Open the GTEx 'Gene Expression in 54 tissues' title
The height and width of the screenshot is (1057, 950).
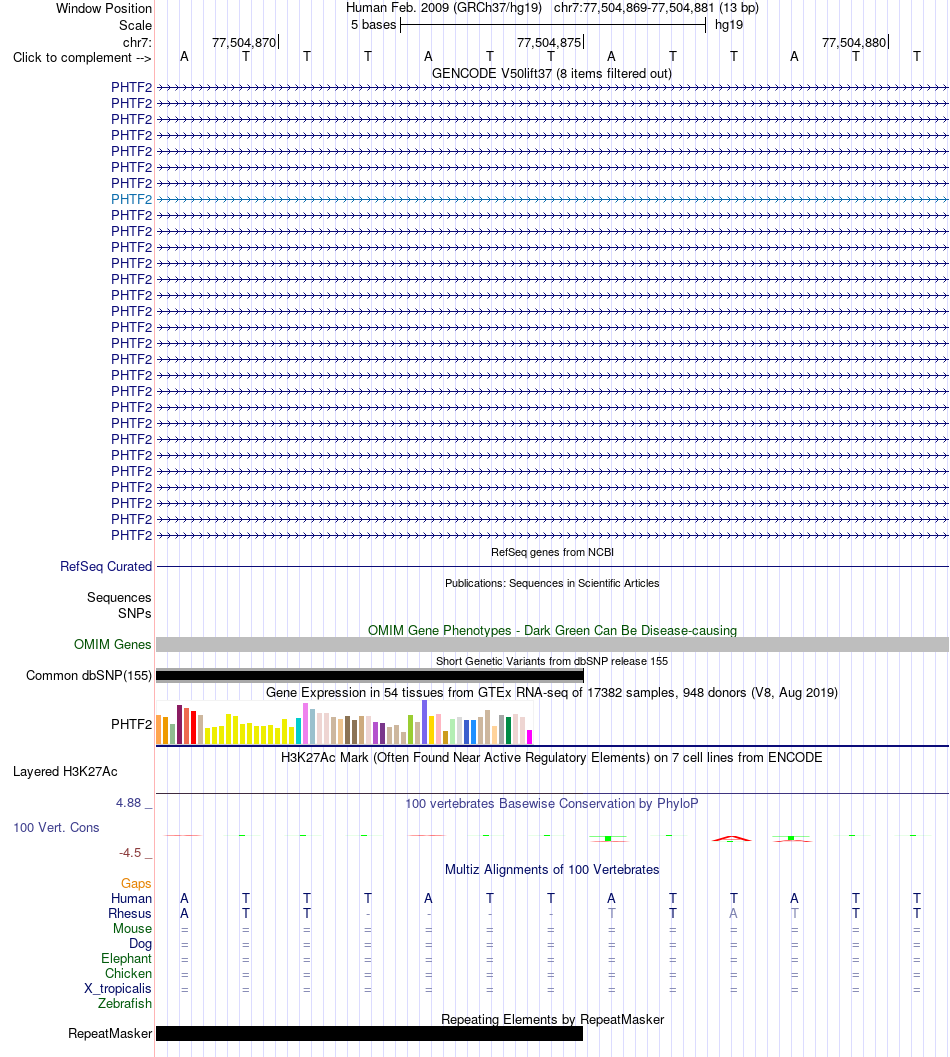[x=552, y=693]
